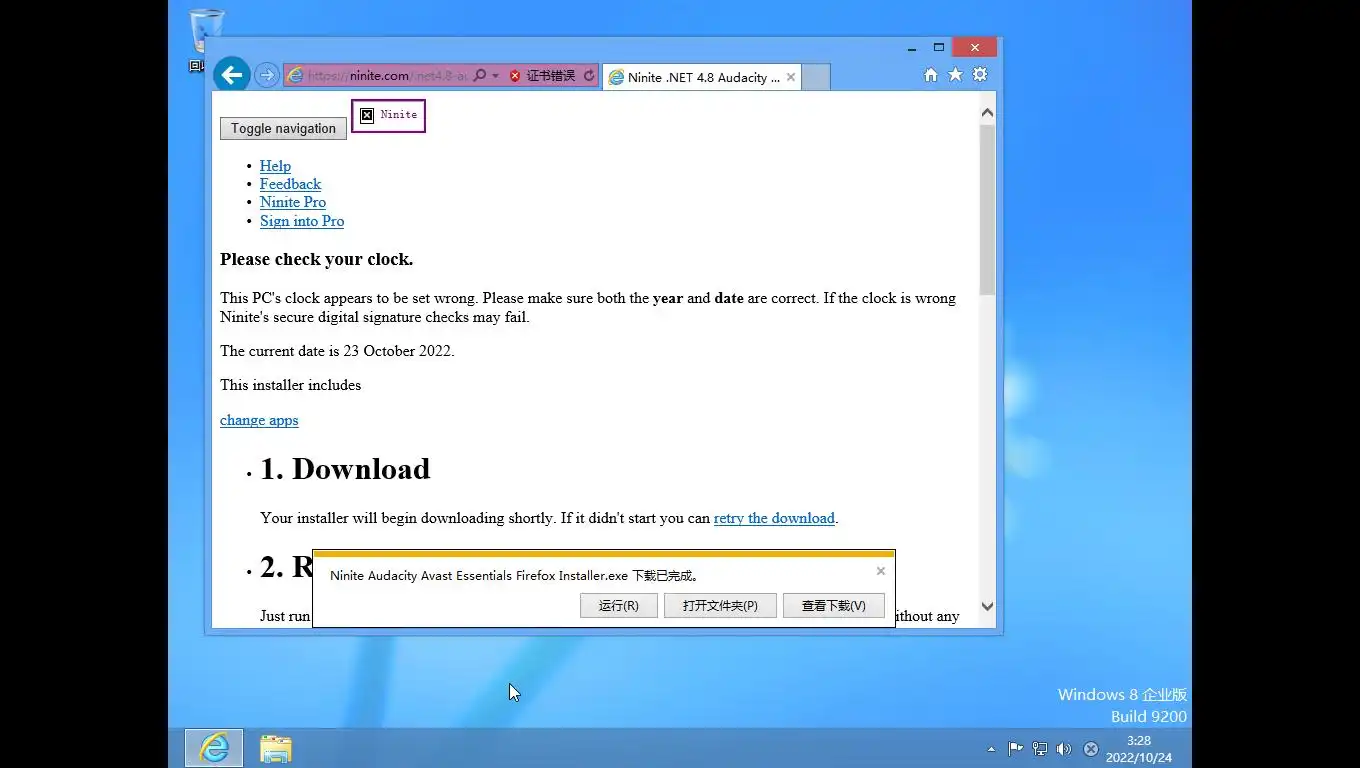Click the vertical scrollbar thumb
This screenshot has width=1360, height=768.
coord(987,209)
